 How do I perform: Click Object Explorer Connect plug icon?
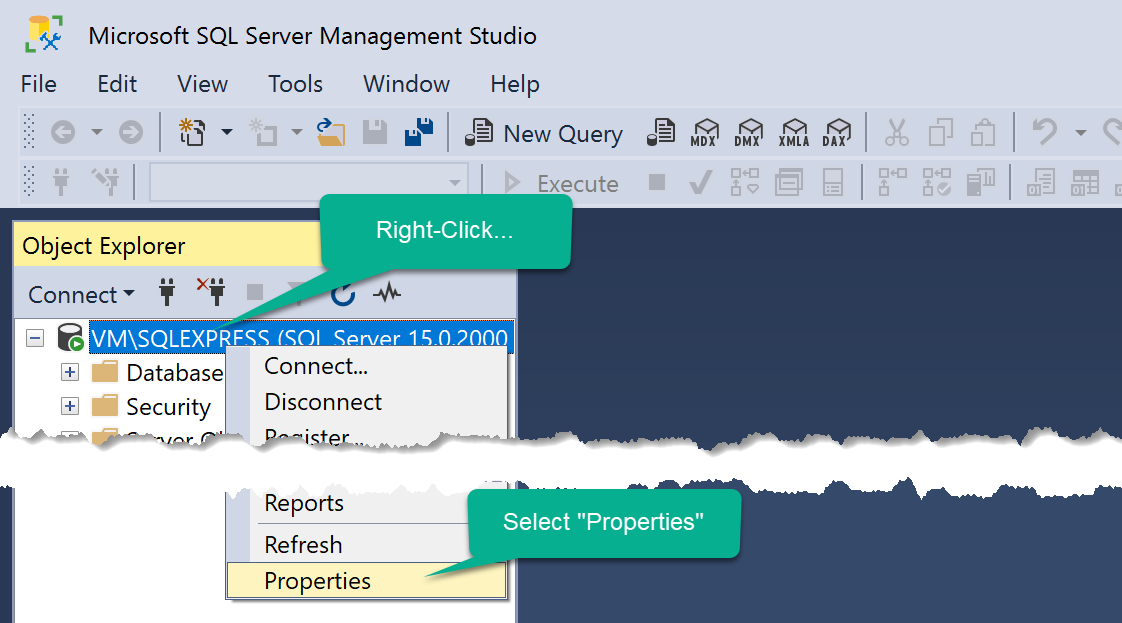[x=167, y=293]
